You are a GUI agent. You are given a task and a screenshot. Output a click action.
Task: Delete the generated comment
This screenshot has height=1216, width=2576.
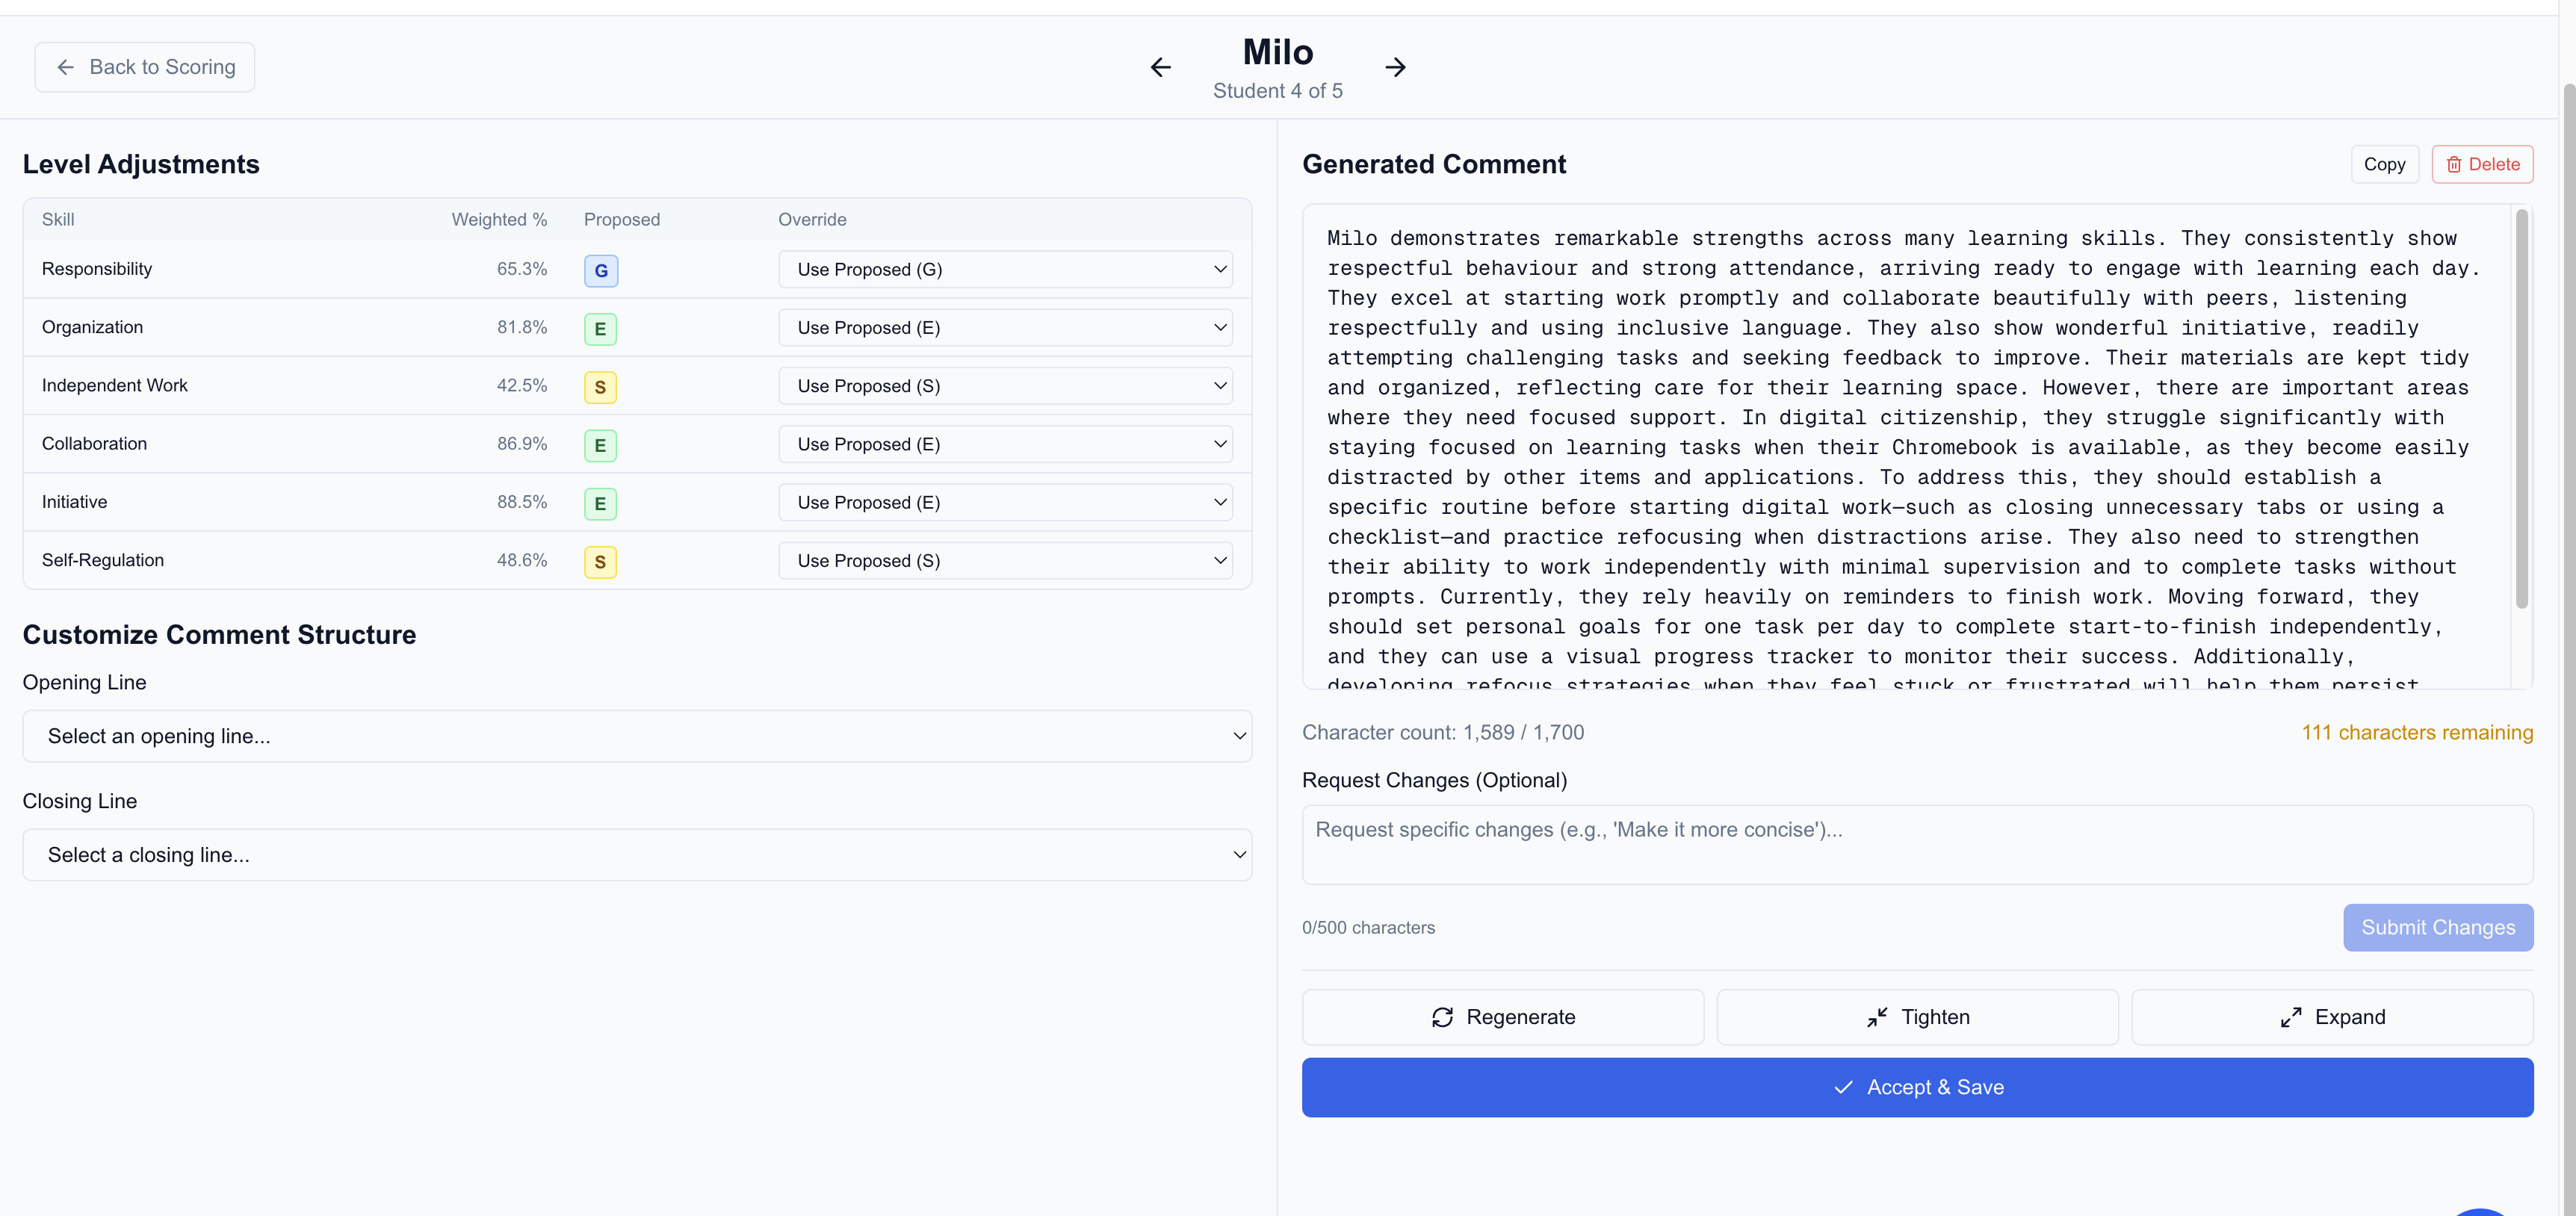pos(2482,164)
